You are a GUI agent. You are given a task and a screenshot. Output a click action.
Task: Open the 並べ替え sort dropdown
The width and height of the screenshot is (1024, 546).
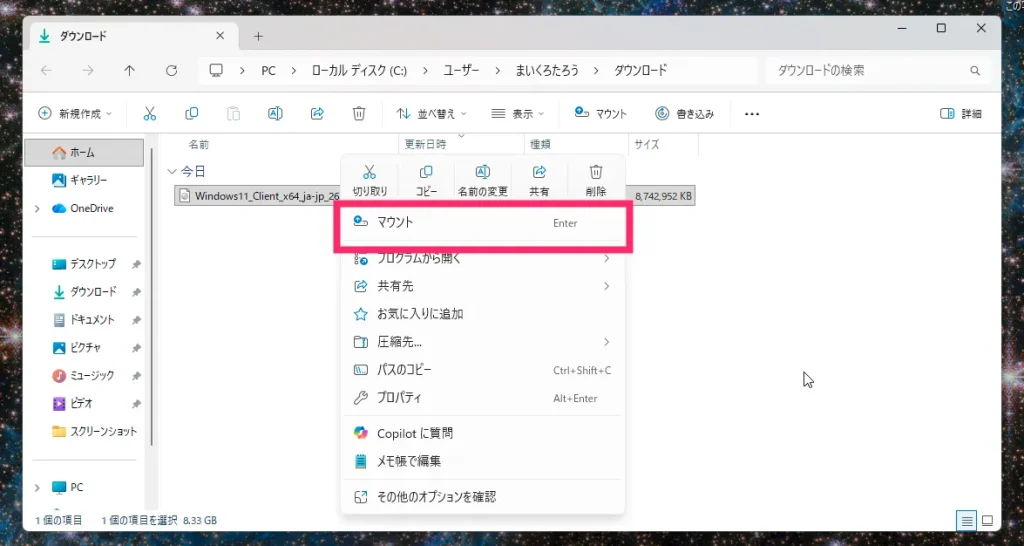click(431, 114)
